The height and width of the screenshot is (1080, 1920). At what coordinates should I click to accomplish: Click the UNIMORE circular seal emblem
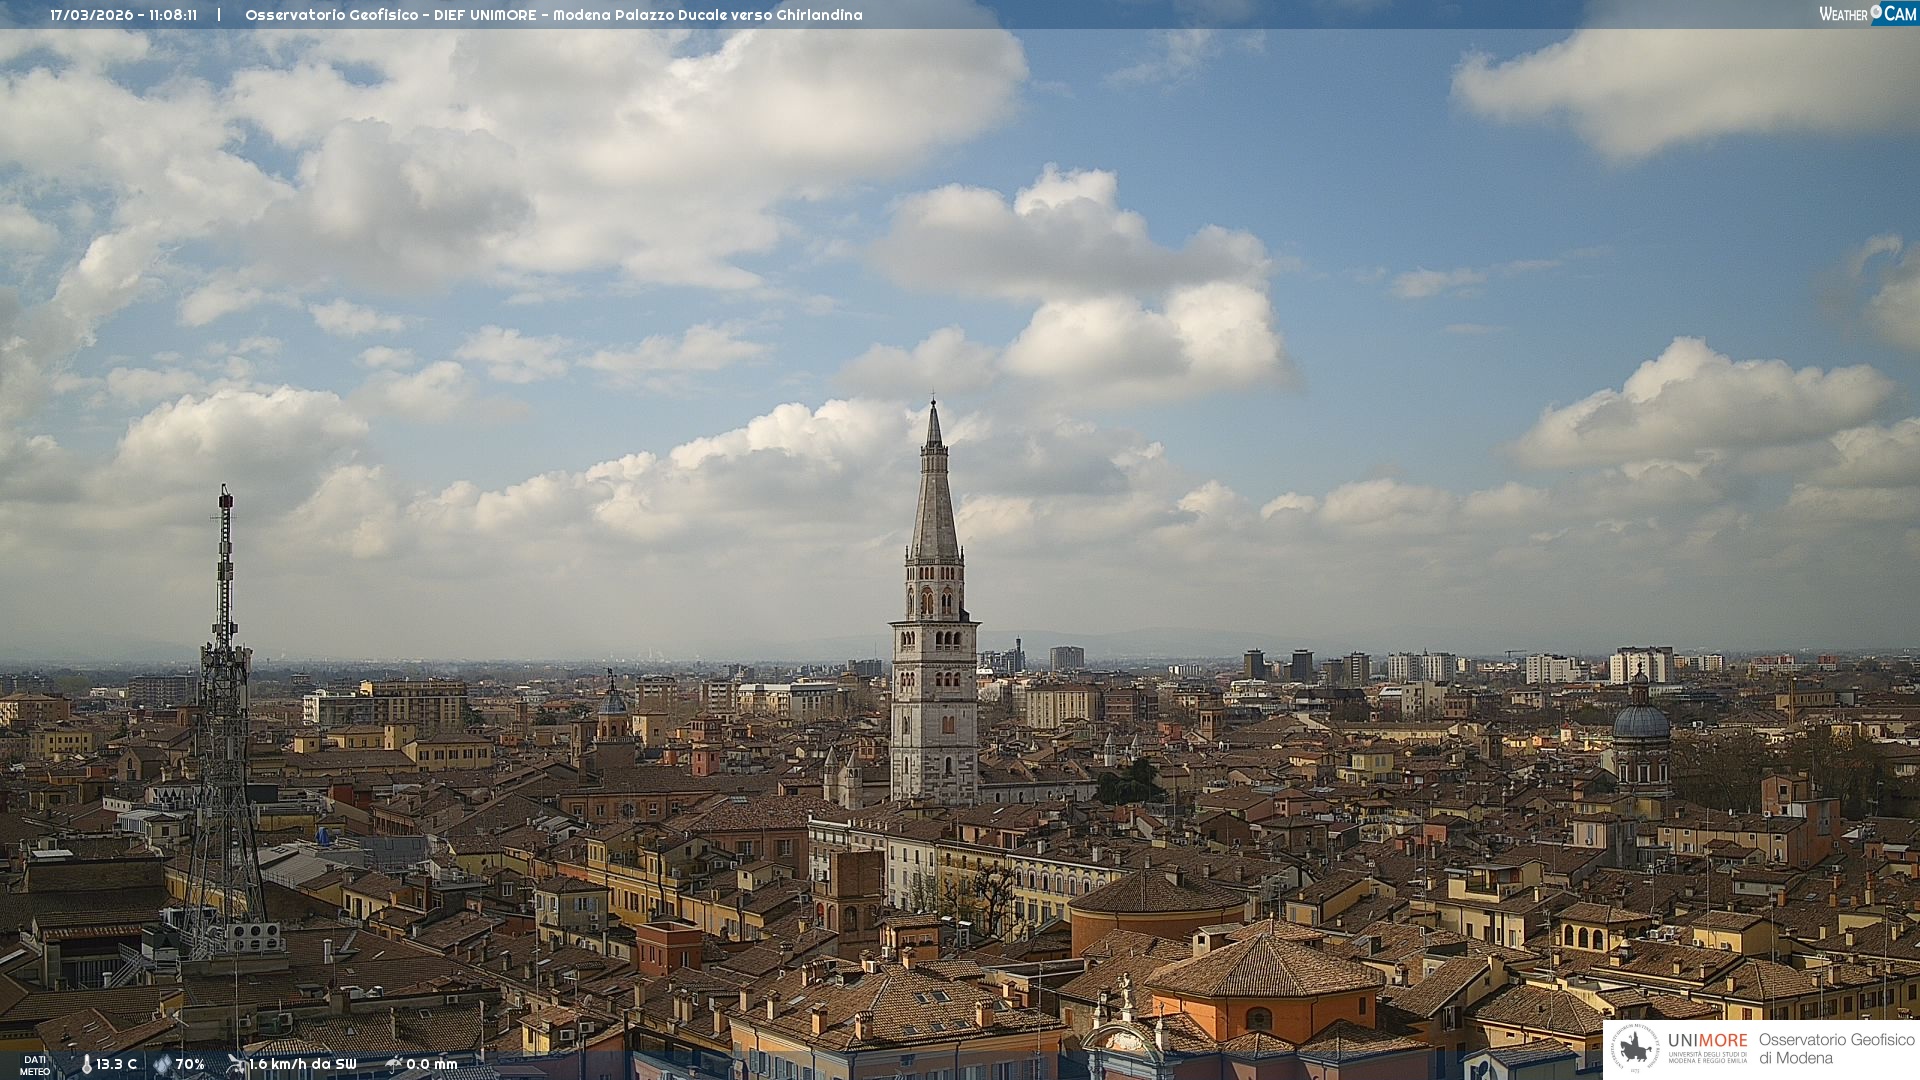coord(1635,1049)
